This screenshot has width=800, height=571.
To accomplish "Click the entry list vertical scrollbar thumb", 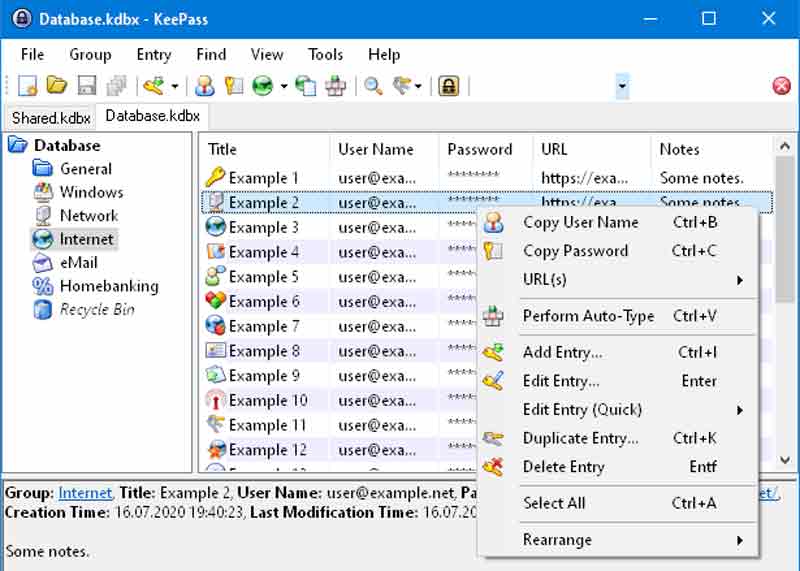I will [784, 230].
